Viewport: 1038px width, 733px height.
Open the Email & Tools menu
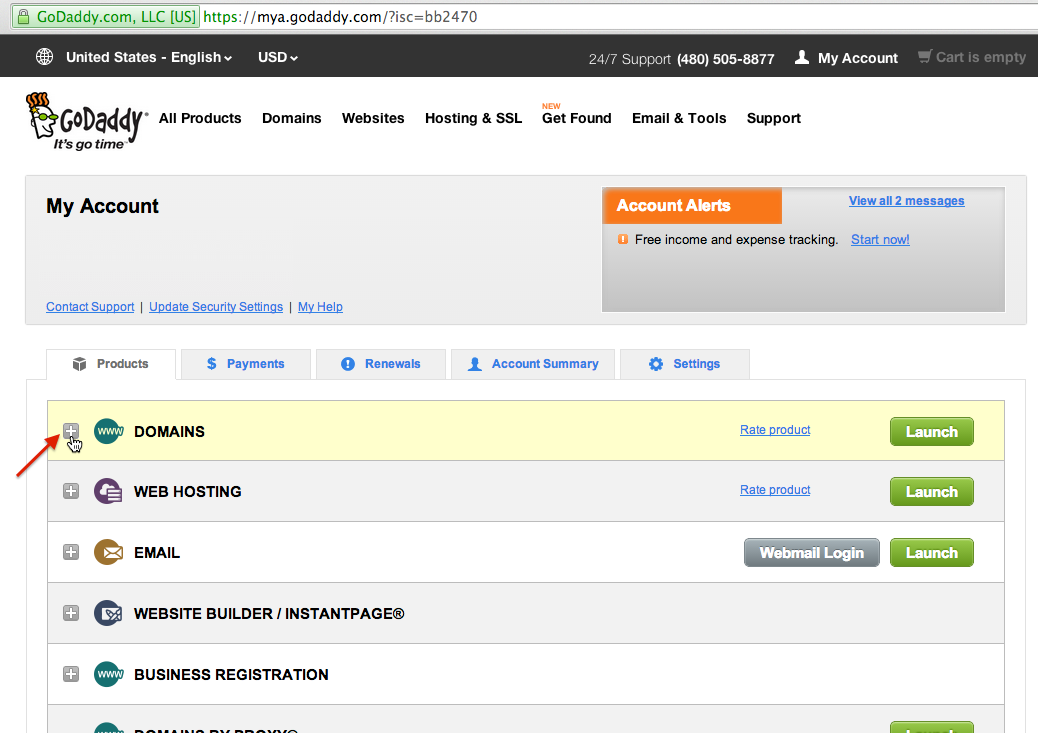pos(679,118)
